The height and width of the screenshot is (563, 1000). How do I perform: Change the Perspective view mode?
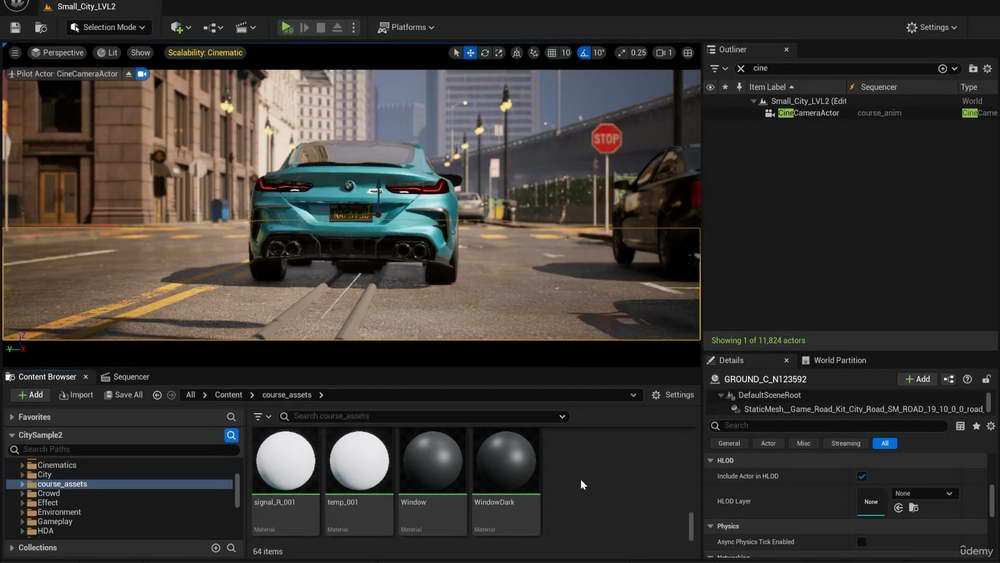pyautogui.click(x=57, y=53)
